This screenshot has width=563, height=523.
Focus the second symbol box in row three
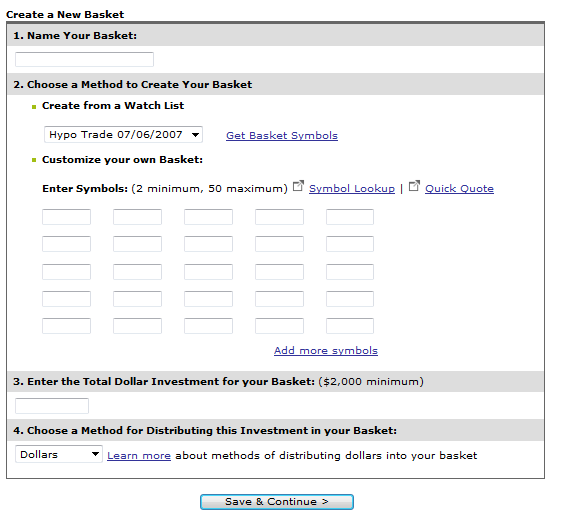pyautogui.click(x=138, y=272)
